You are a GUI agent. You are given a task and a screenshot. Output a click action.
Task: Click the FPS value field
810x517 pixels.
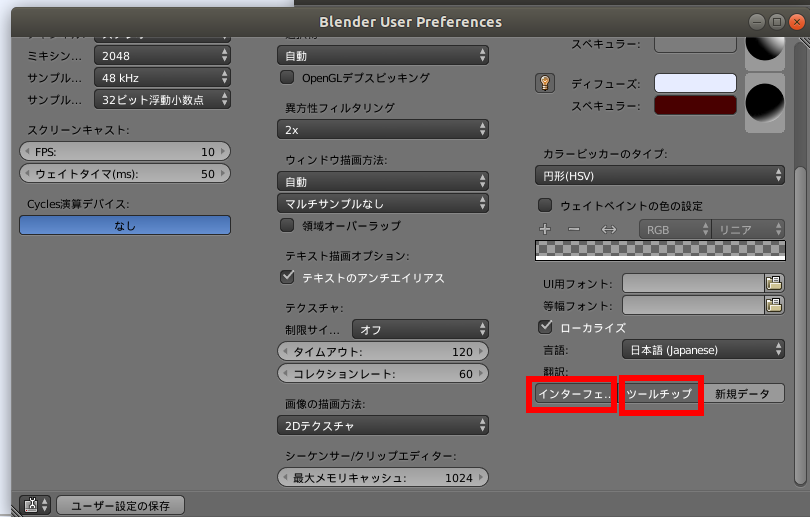125,151
